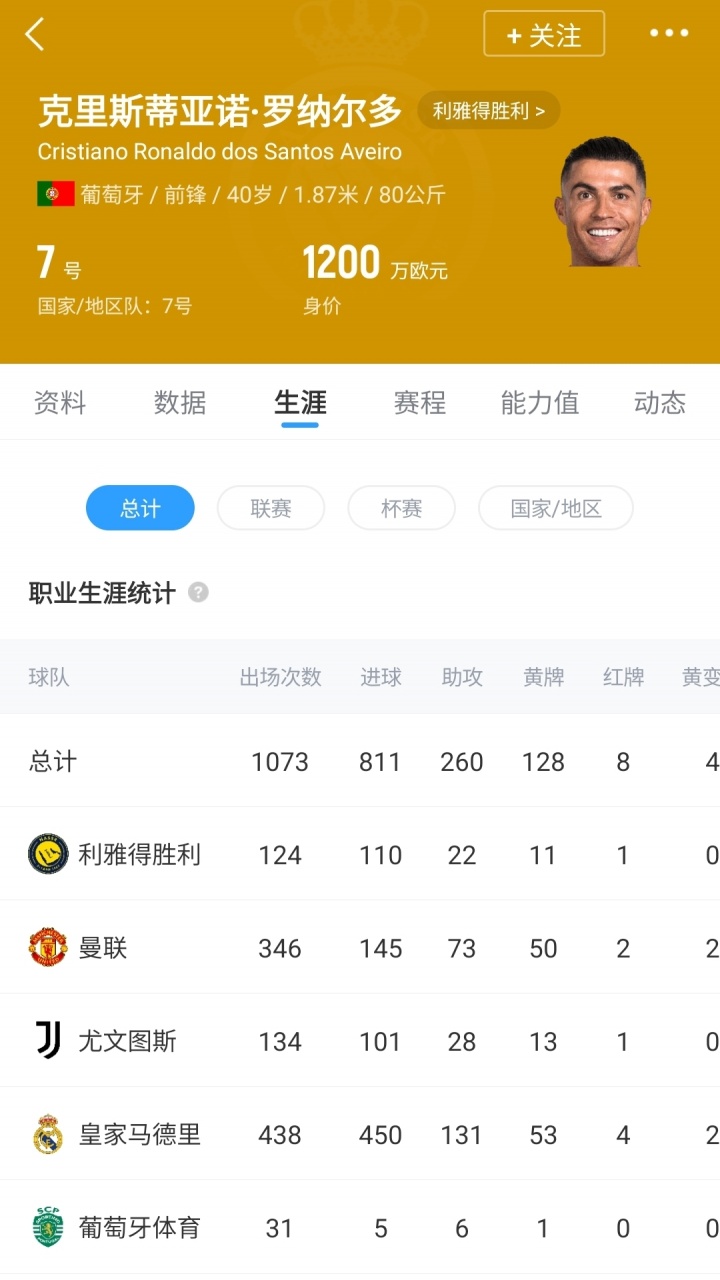Switch to the 赛程 tab
This screenshot has width=720, height=1280.
[420, 402]
